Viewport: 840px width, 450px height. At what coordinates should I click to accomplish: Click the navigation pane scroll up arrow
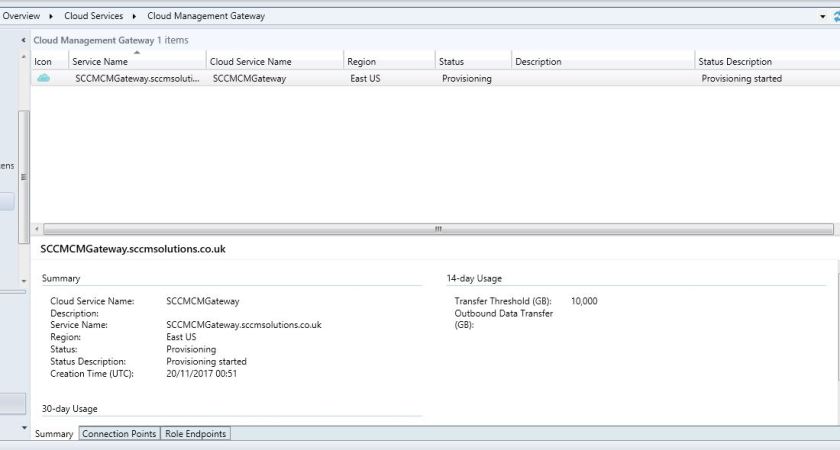pos(24,56)
